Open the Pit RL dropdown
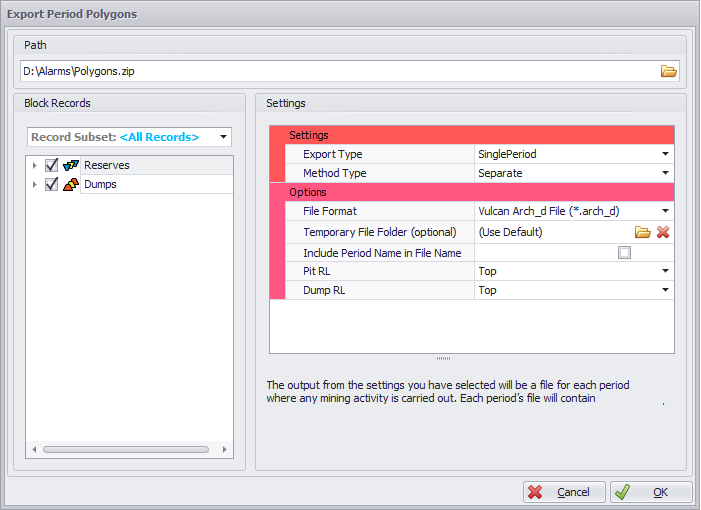The image size is (701, 510). (x=665, y=271)
